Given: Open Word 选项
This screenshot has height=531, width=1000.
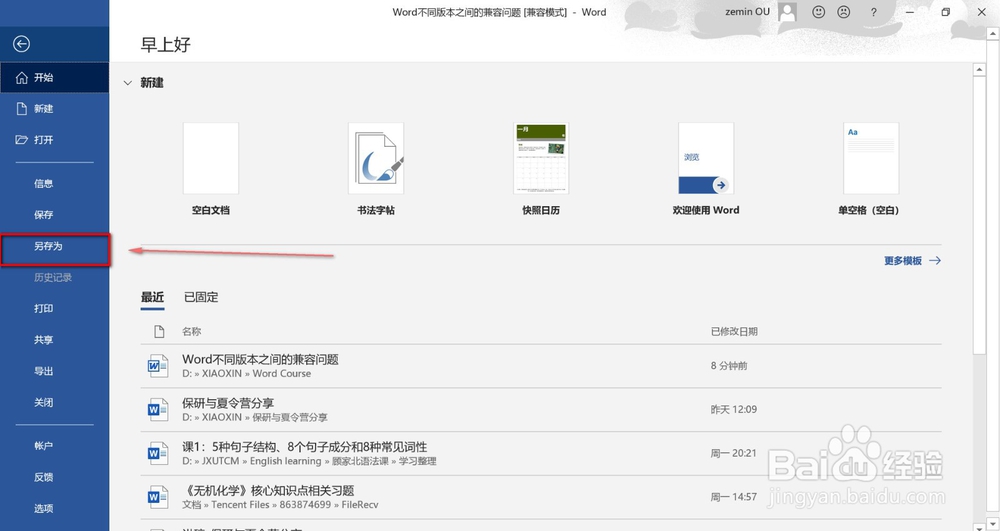Looking at the screenshot, I should [x=54, y=508].
